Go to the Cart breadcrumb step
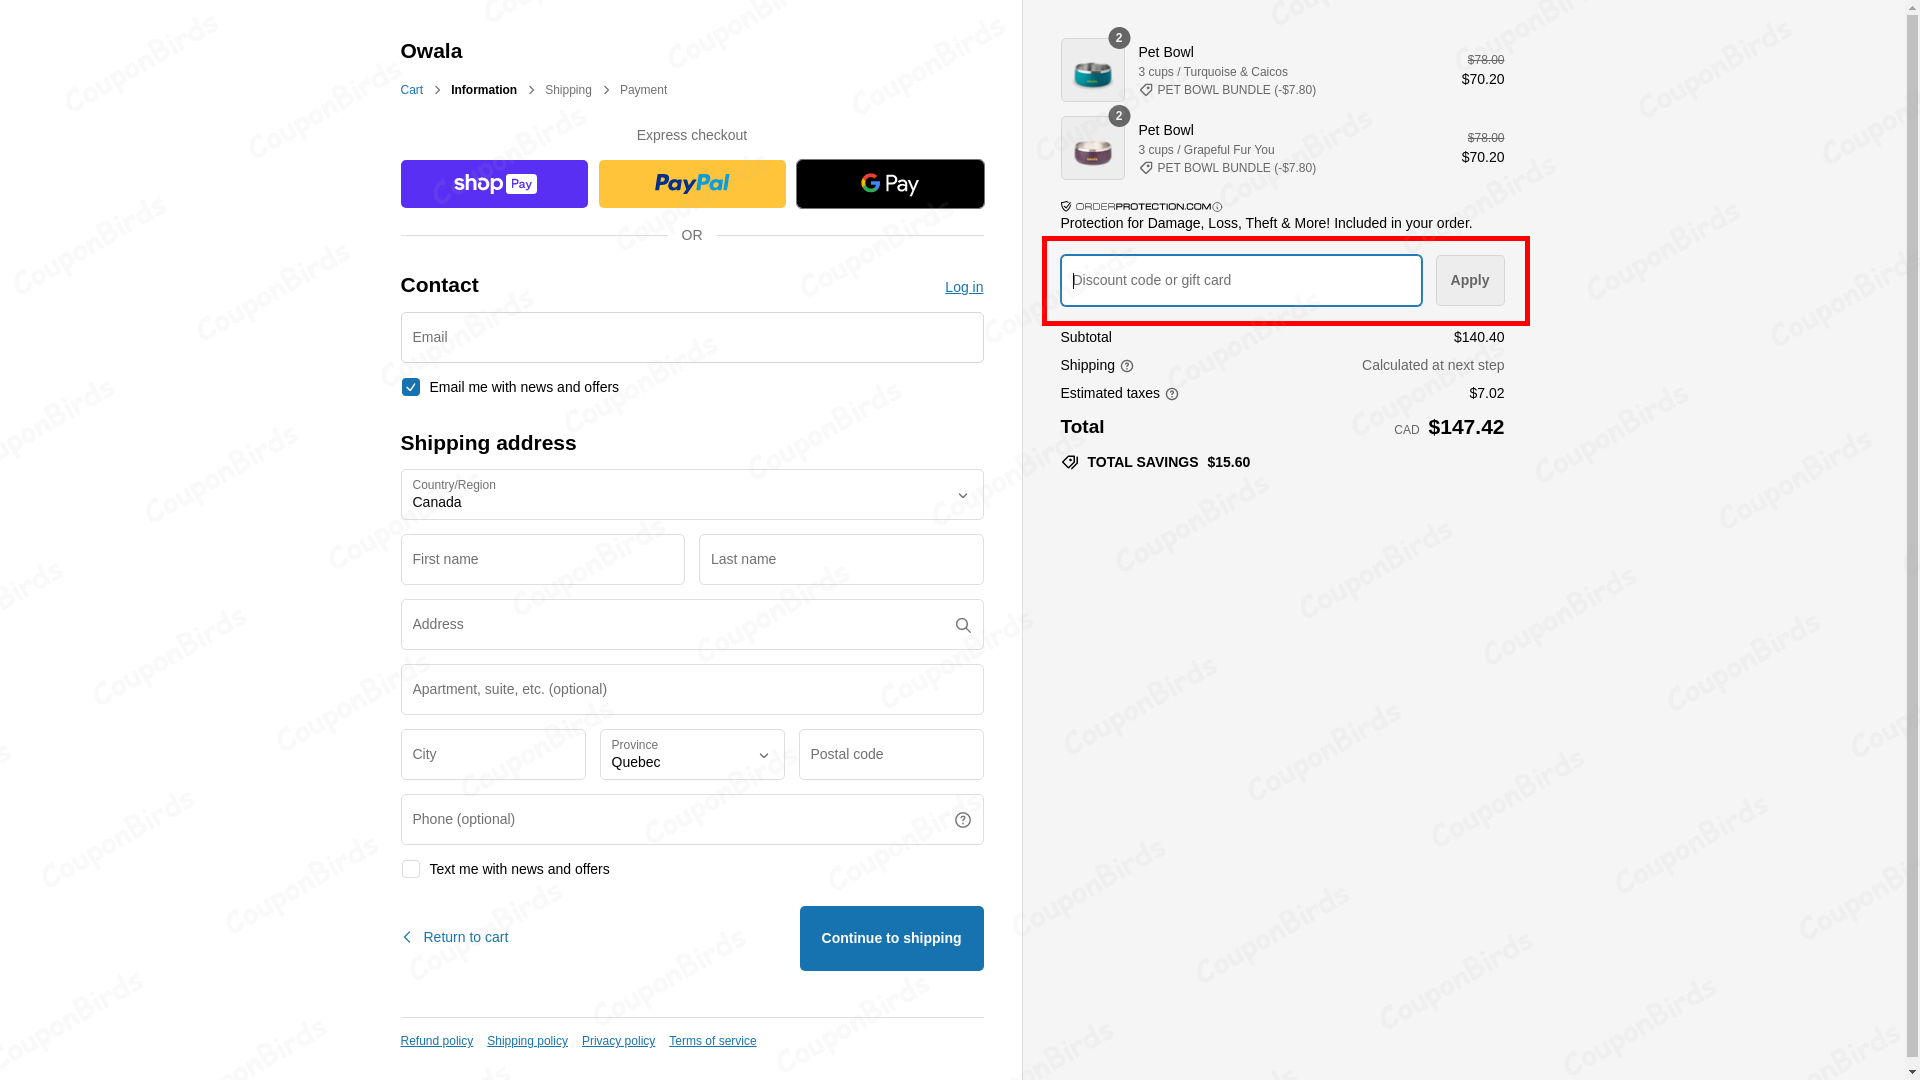1920x1080 pixels. [411, 90]
